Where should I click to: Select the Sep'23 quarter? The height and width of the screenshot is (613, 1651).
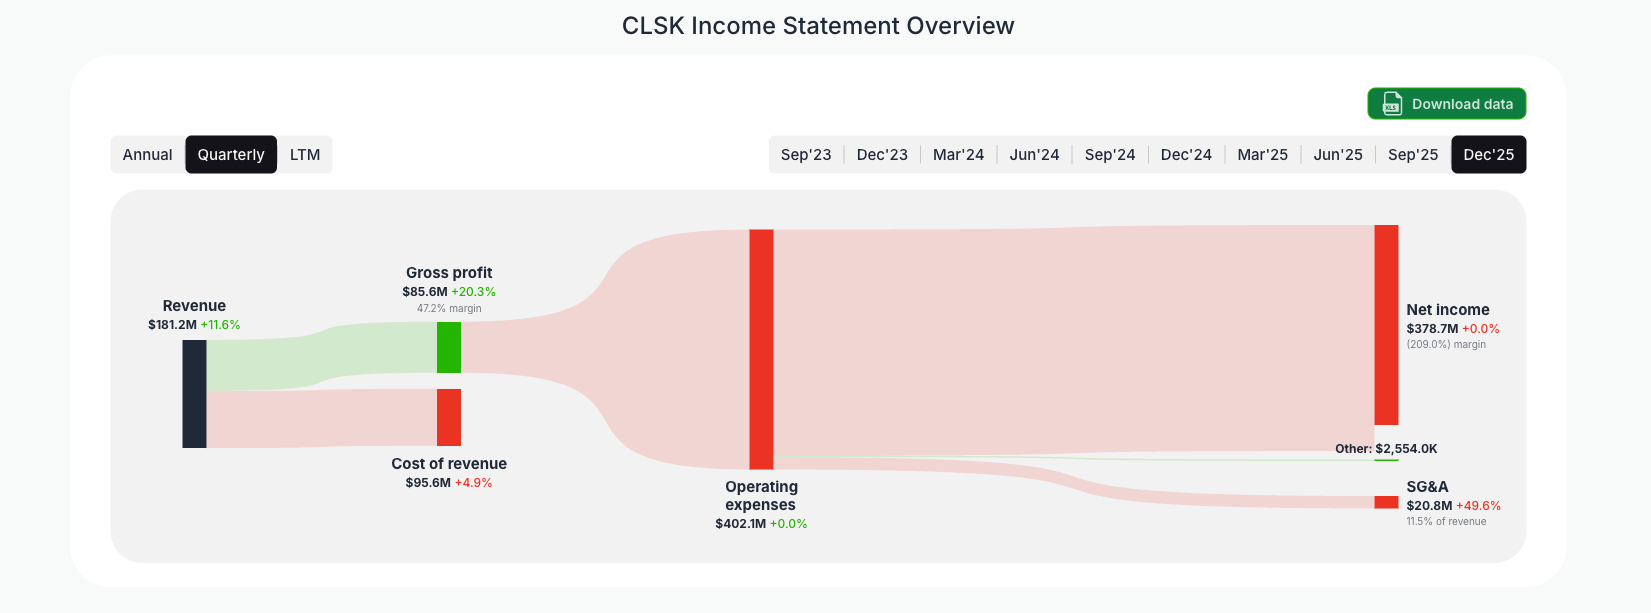click(x=806, y=154)
